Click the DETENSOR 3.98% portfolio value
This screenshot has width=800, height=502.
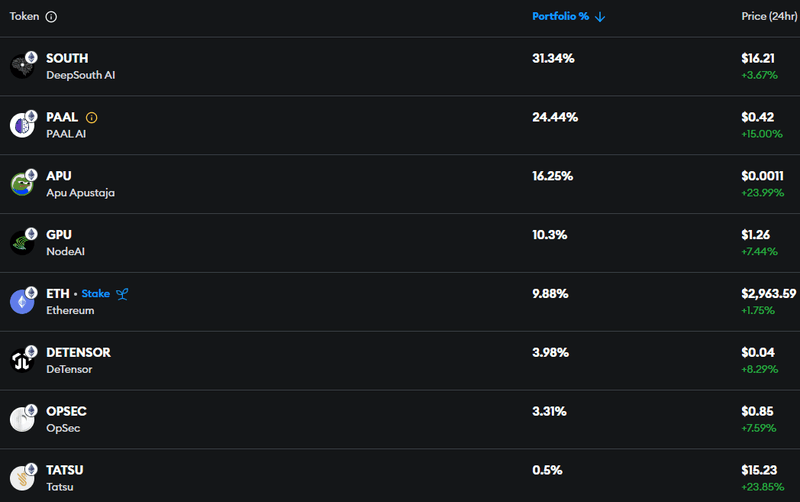[x=550, y=352]
